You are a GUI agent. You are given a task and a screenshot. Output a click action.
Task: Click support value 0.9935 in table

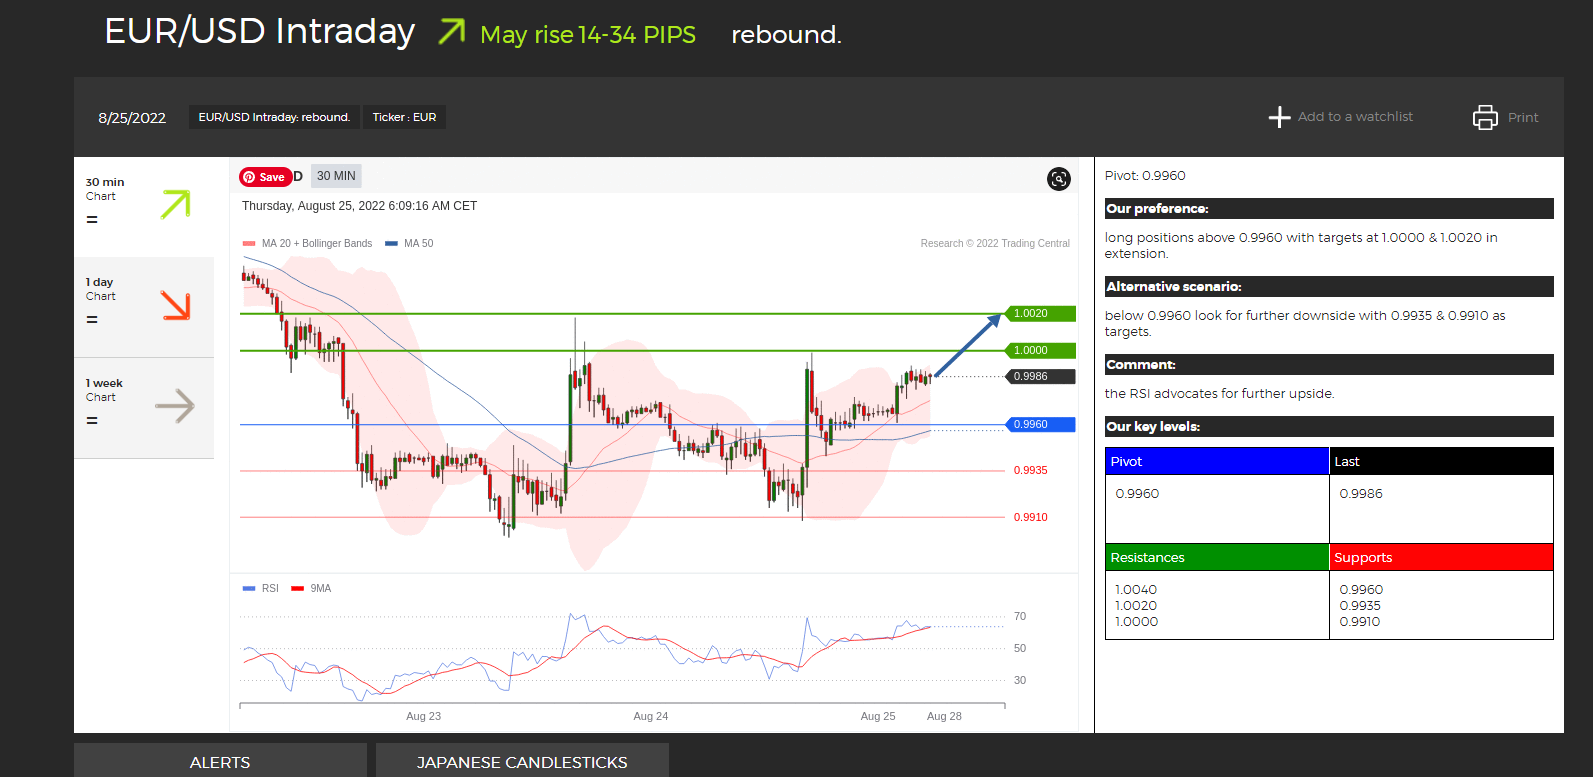point(1360,606)
